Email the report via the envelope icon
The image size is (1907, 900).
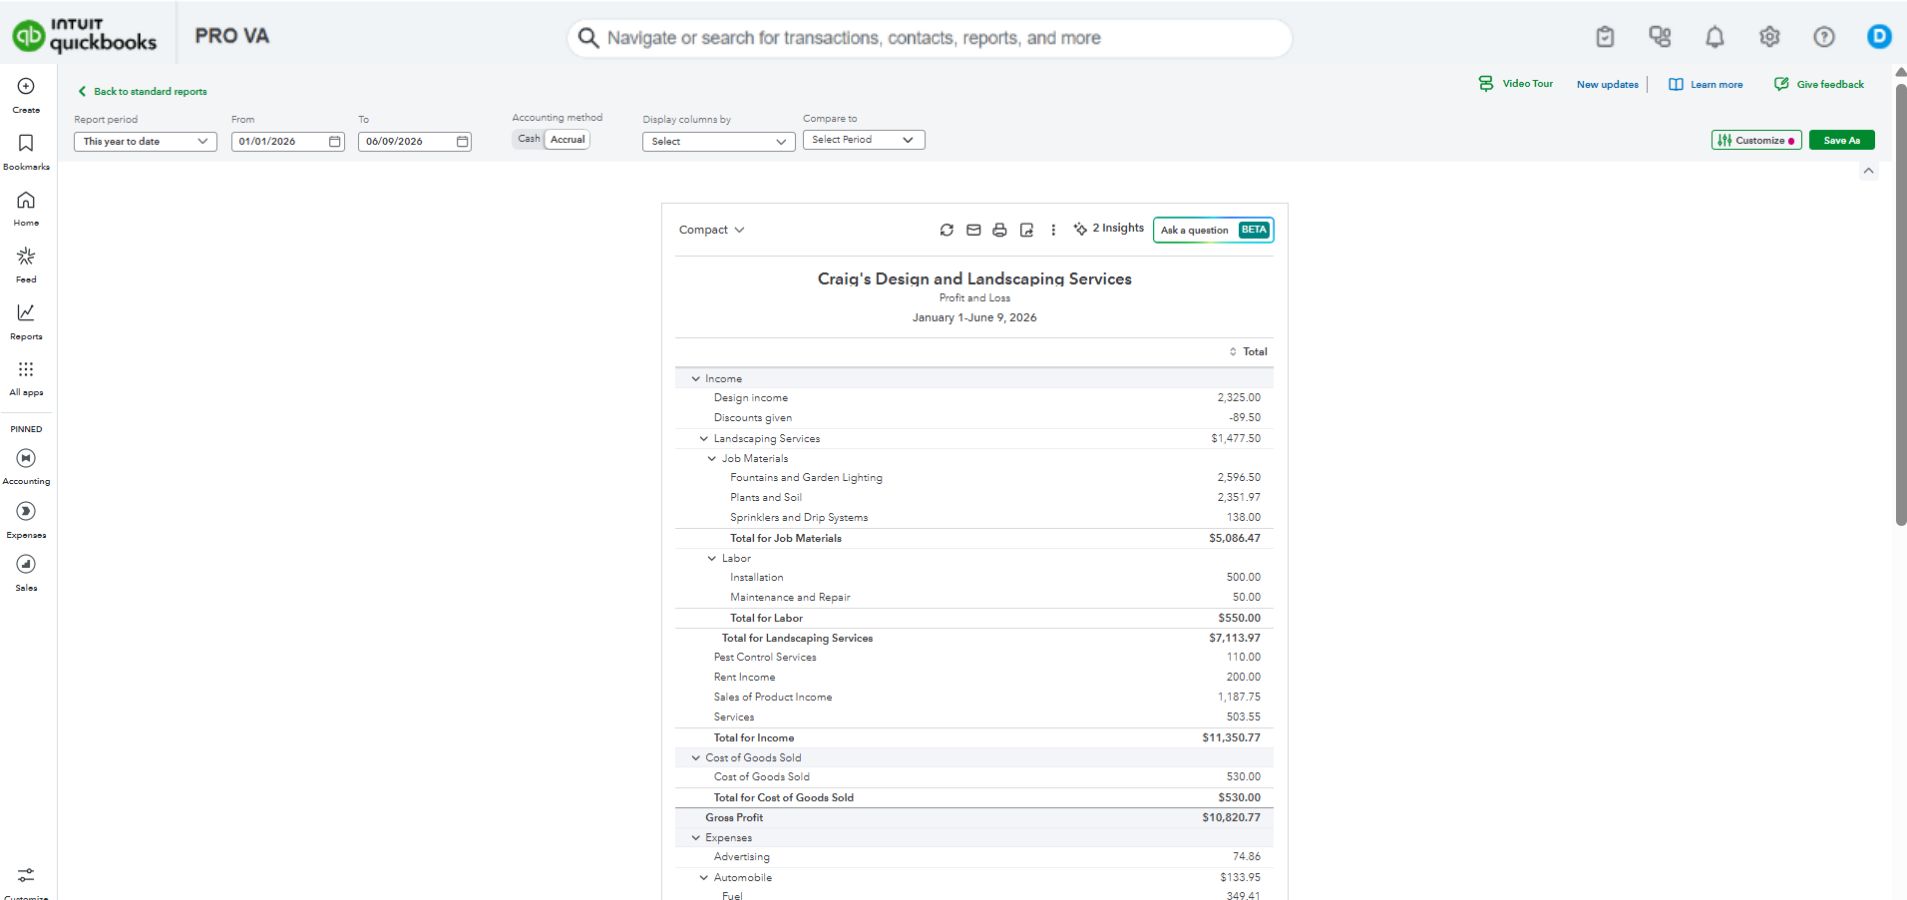973,230
